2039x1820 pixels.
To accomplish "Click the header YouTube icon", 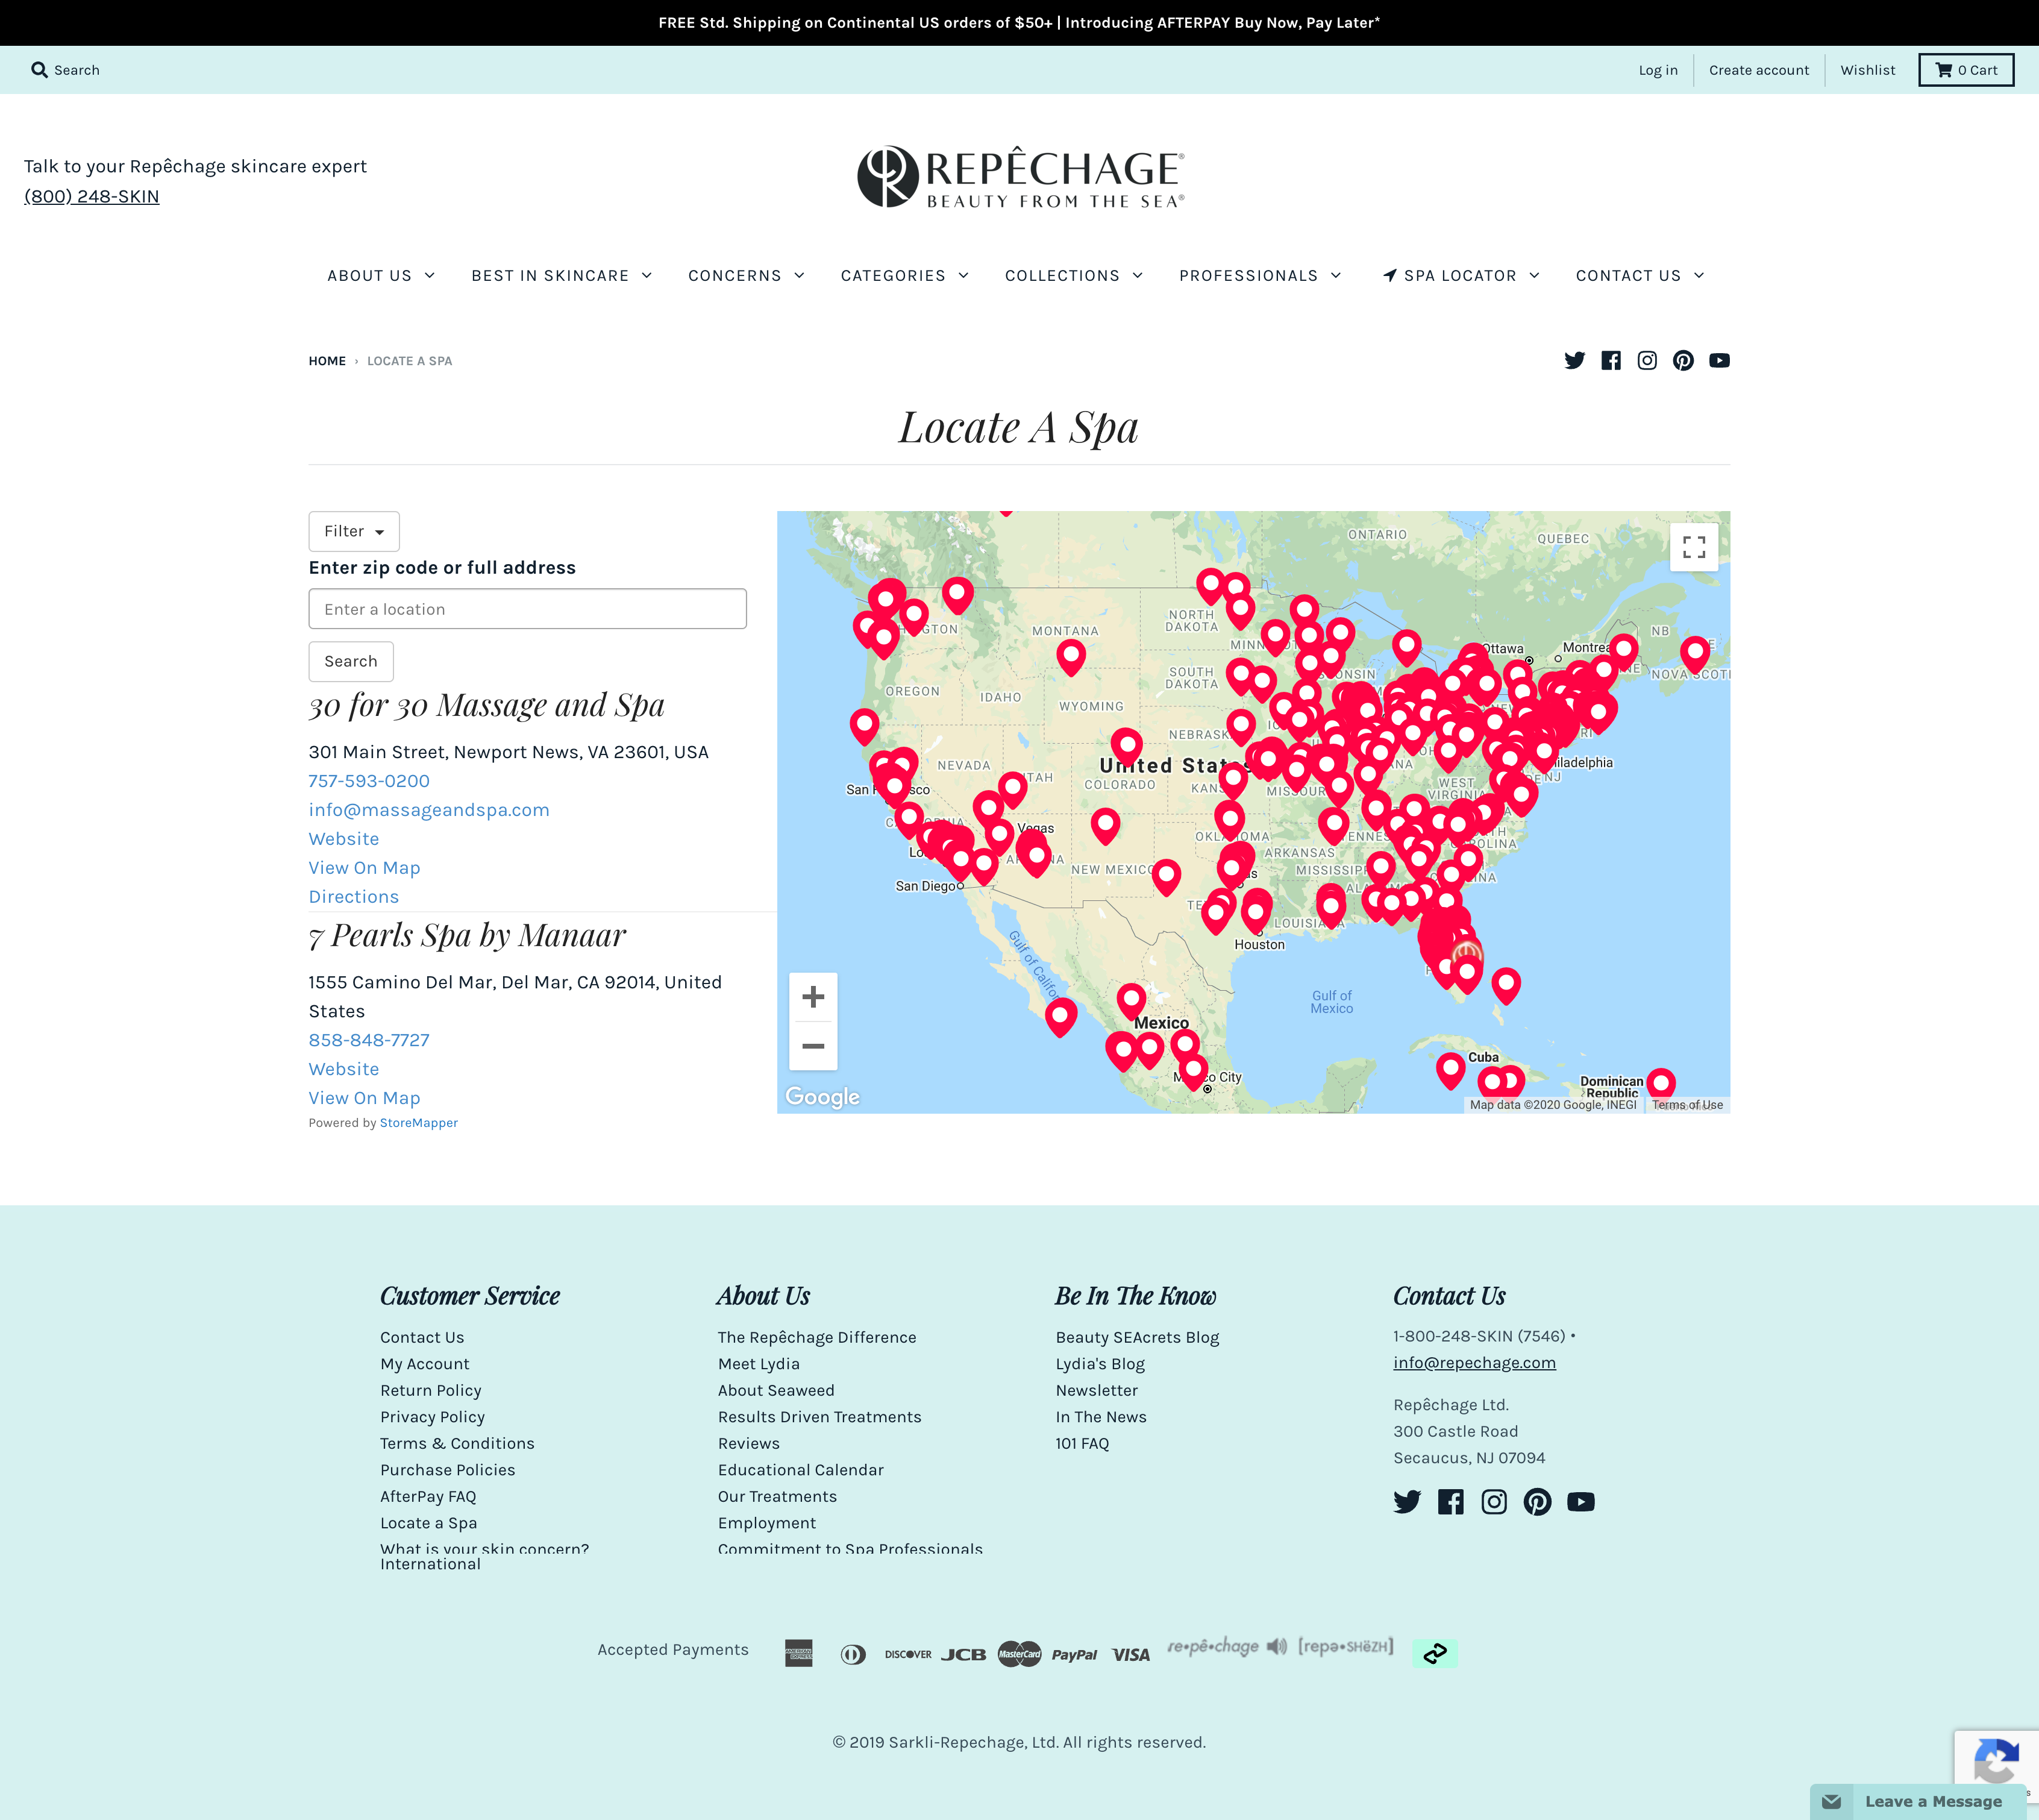I will tap(1719, 361).
